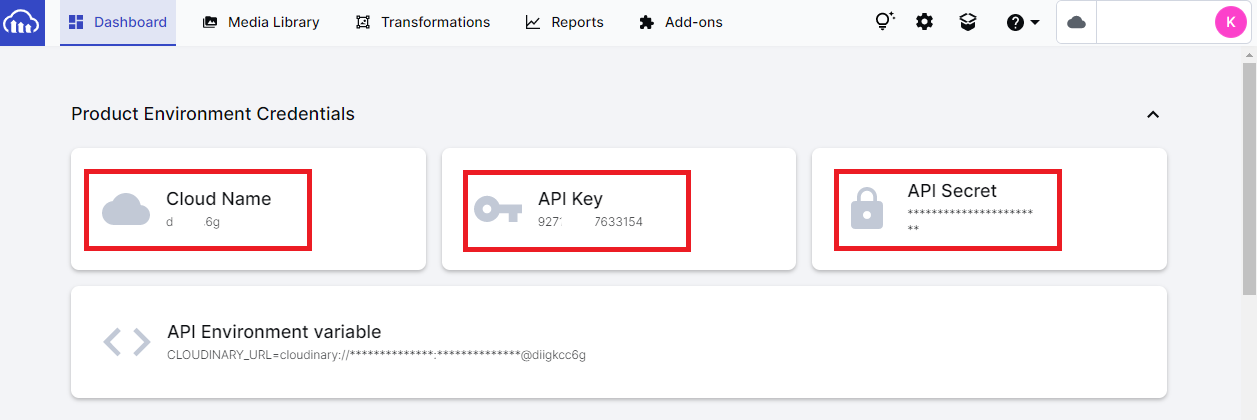Click the Cloud Name cloud icon
1257x420 pixels.
click(126, 209)
